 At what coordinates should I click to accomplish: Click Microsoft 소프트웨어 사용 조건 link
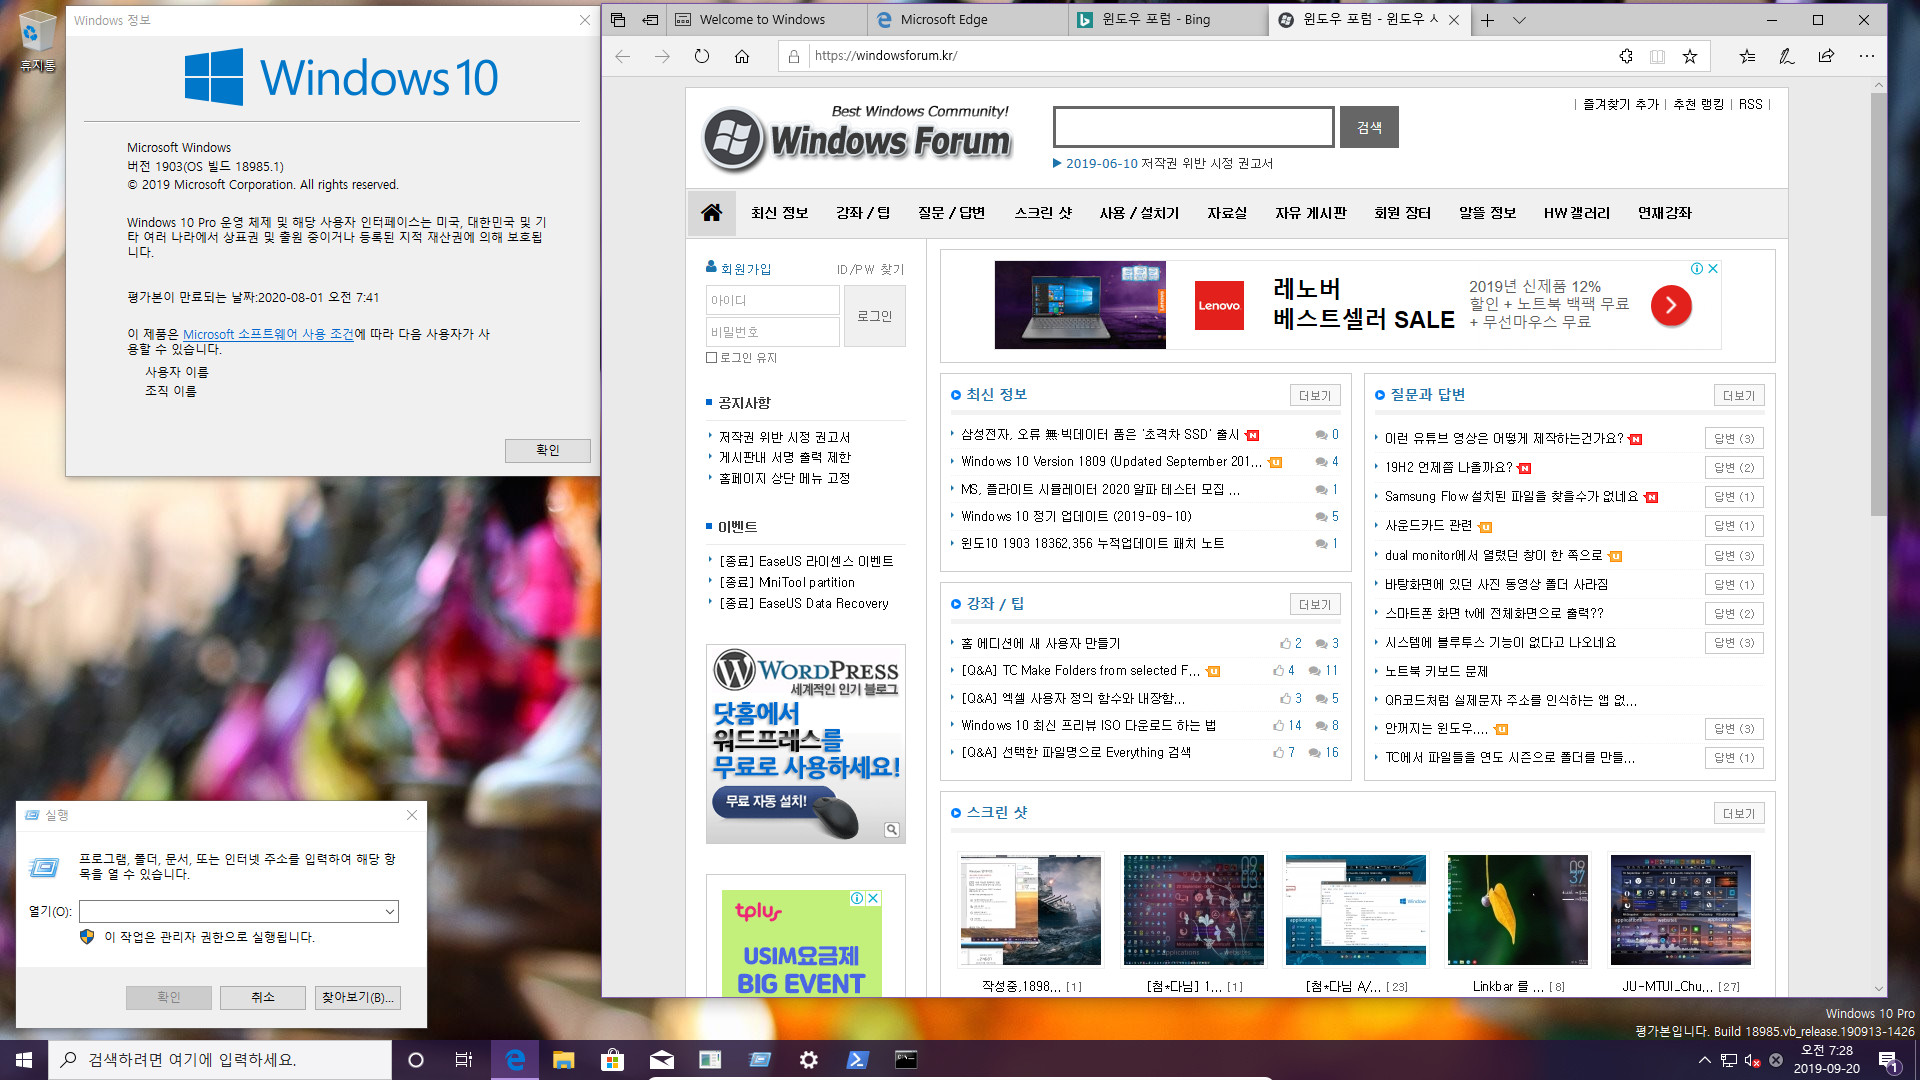click(x=268, y=334)
